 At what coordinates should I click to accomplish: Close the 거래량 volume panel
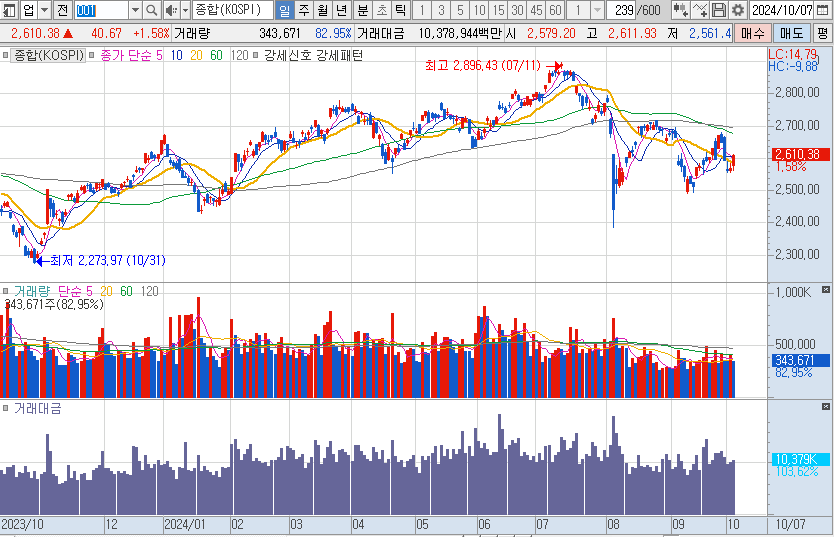point(825,290)
